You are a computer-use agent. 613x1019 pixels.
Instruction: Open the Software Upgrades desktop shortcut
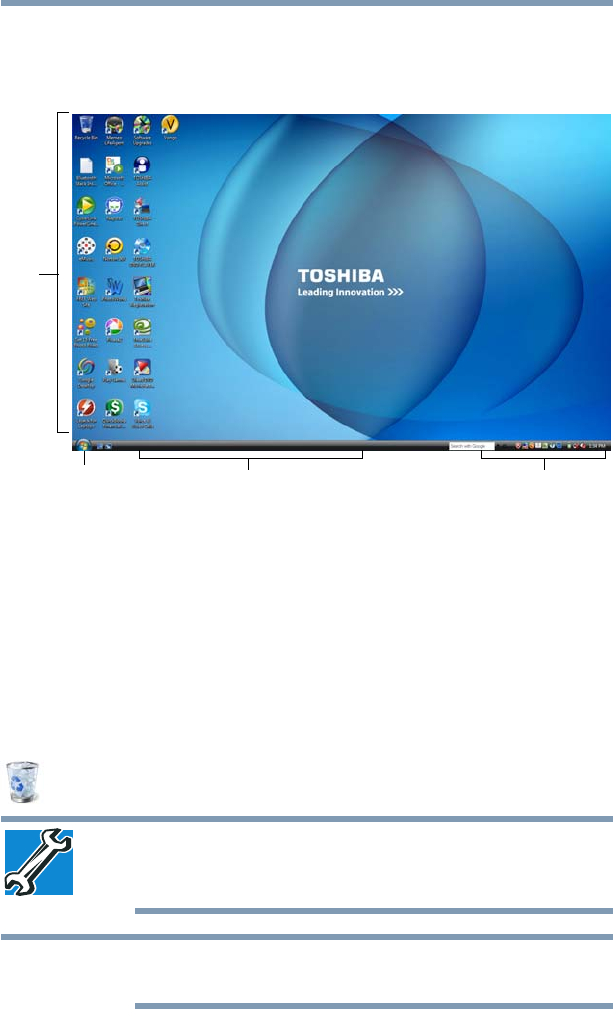pos(142,130)
